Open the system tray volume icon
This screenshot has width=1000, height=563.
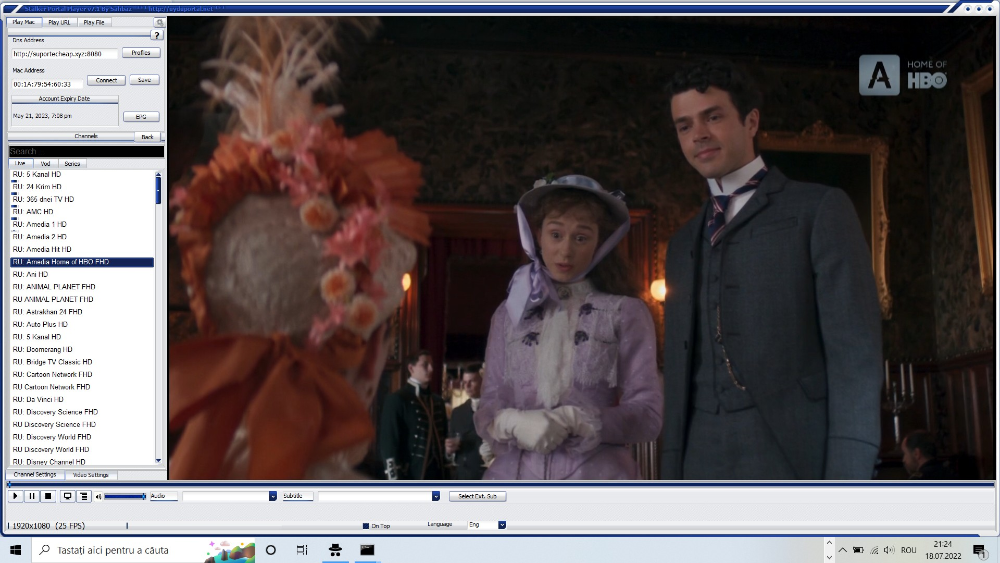pos(889,550)
